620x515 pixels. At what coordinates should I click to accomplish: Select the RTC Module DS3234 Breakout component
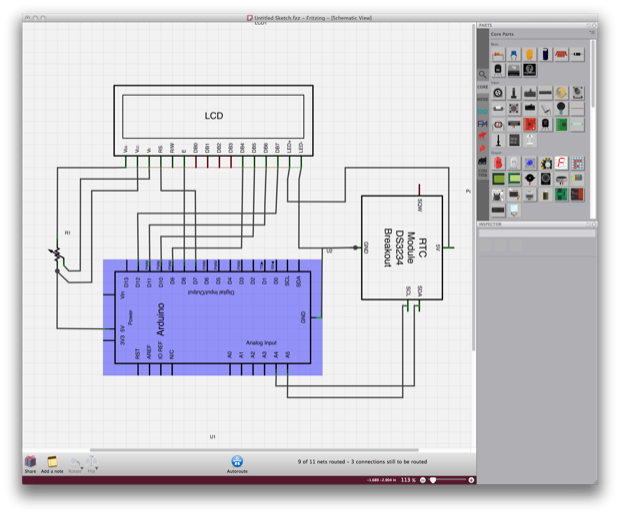pyautogui.click(x=402, y=248)
